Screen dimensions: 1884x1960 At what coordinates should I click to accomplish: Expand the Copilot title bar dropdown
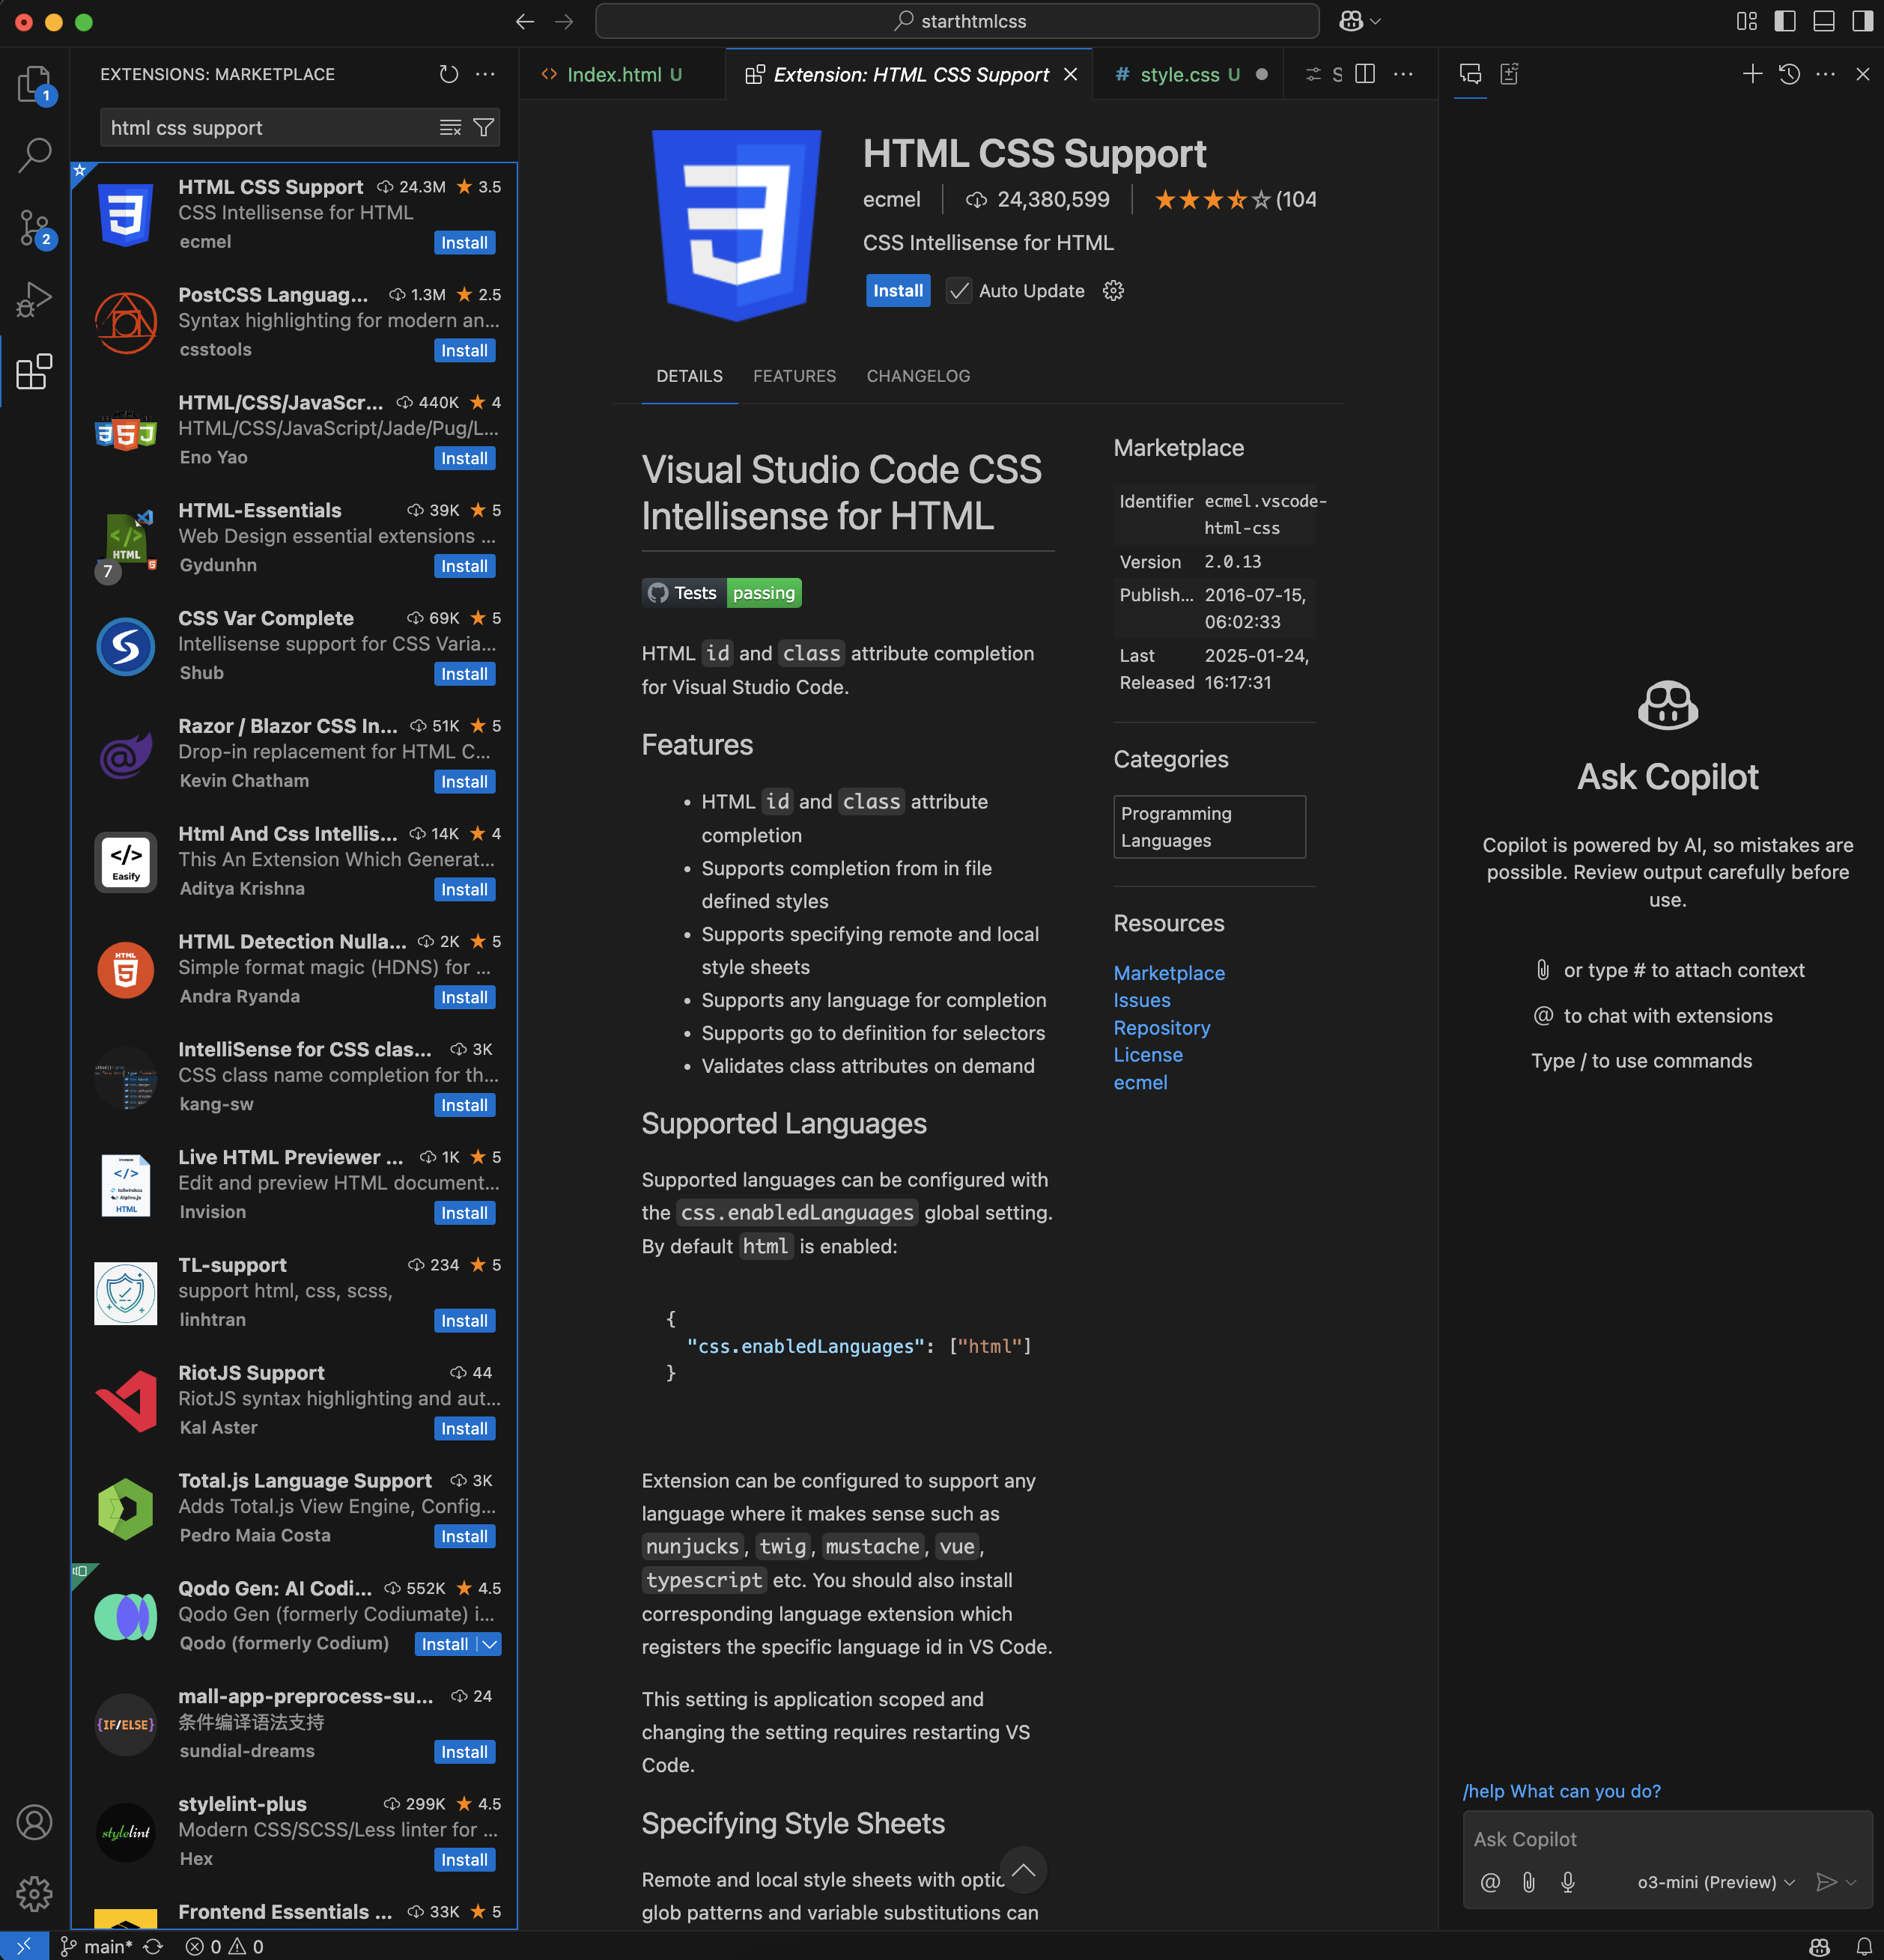(1376, 21)
